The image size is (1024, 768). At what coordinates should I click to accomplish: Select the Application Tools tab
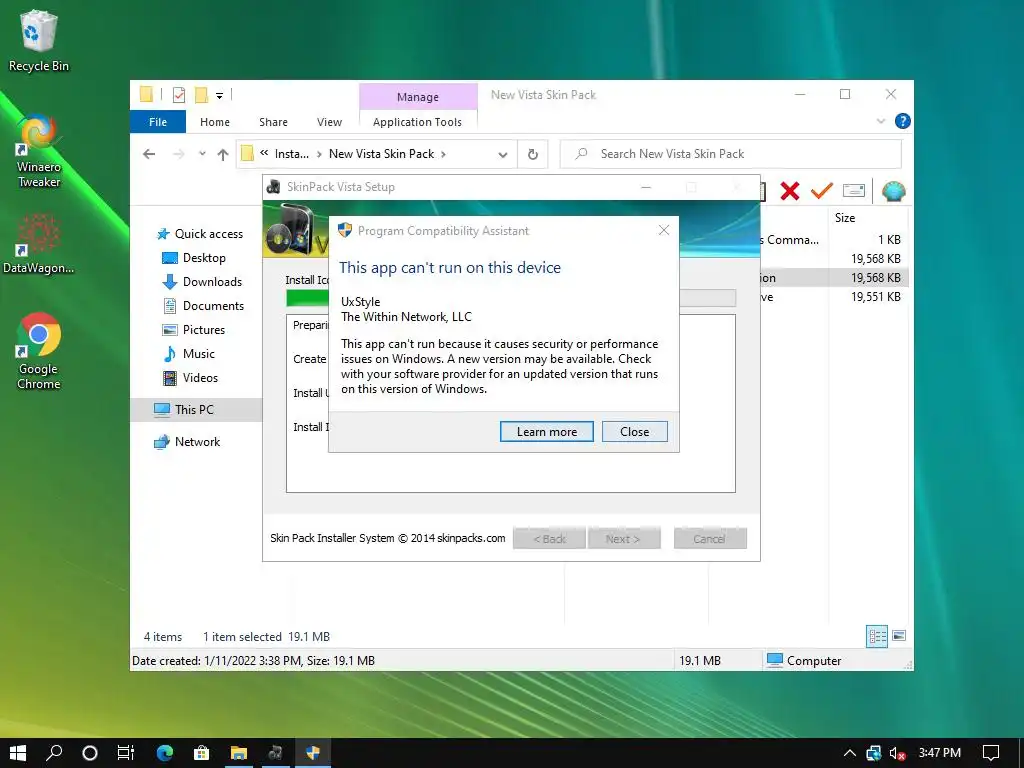click(x=417, y=122)
